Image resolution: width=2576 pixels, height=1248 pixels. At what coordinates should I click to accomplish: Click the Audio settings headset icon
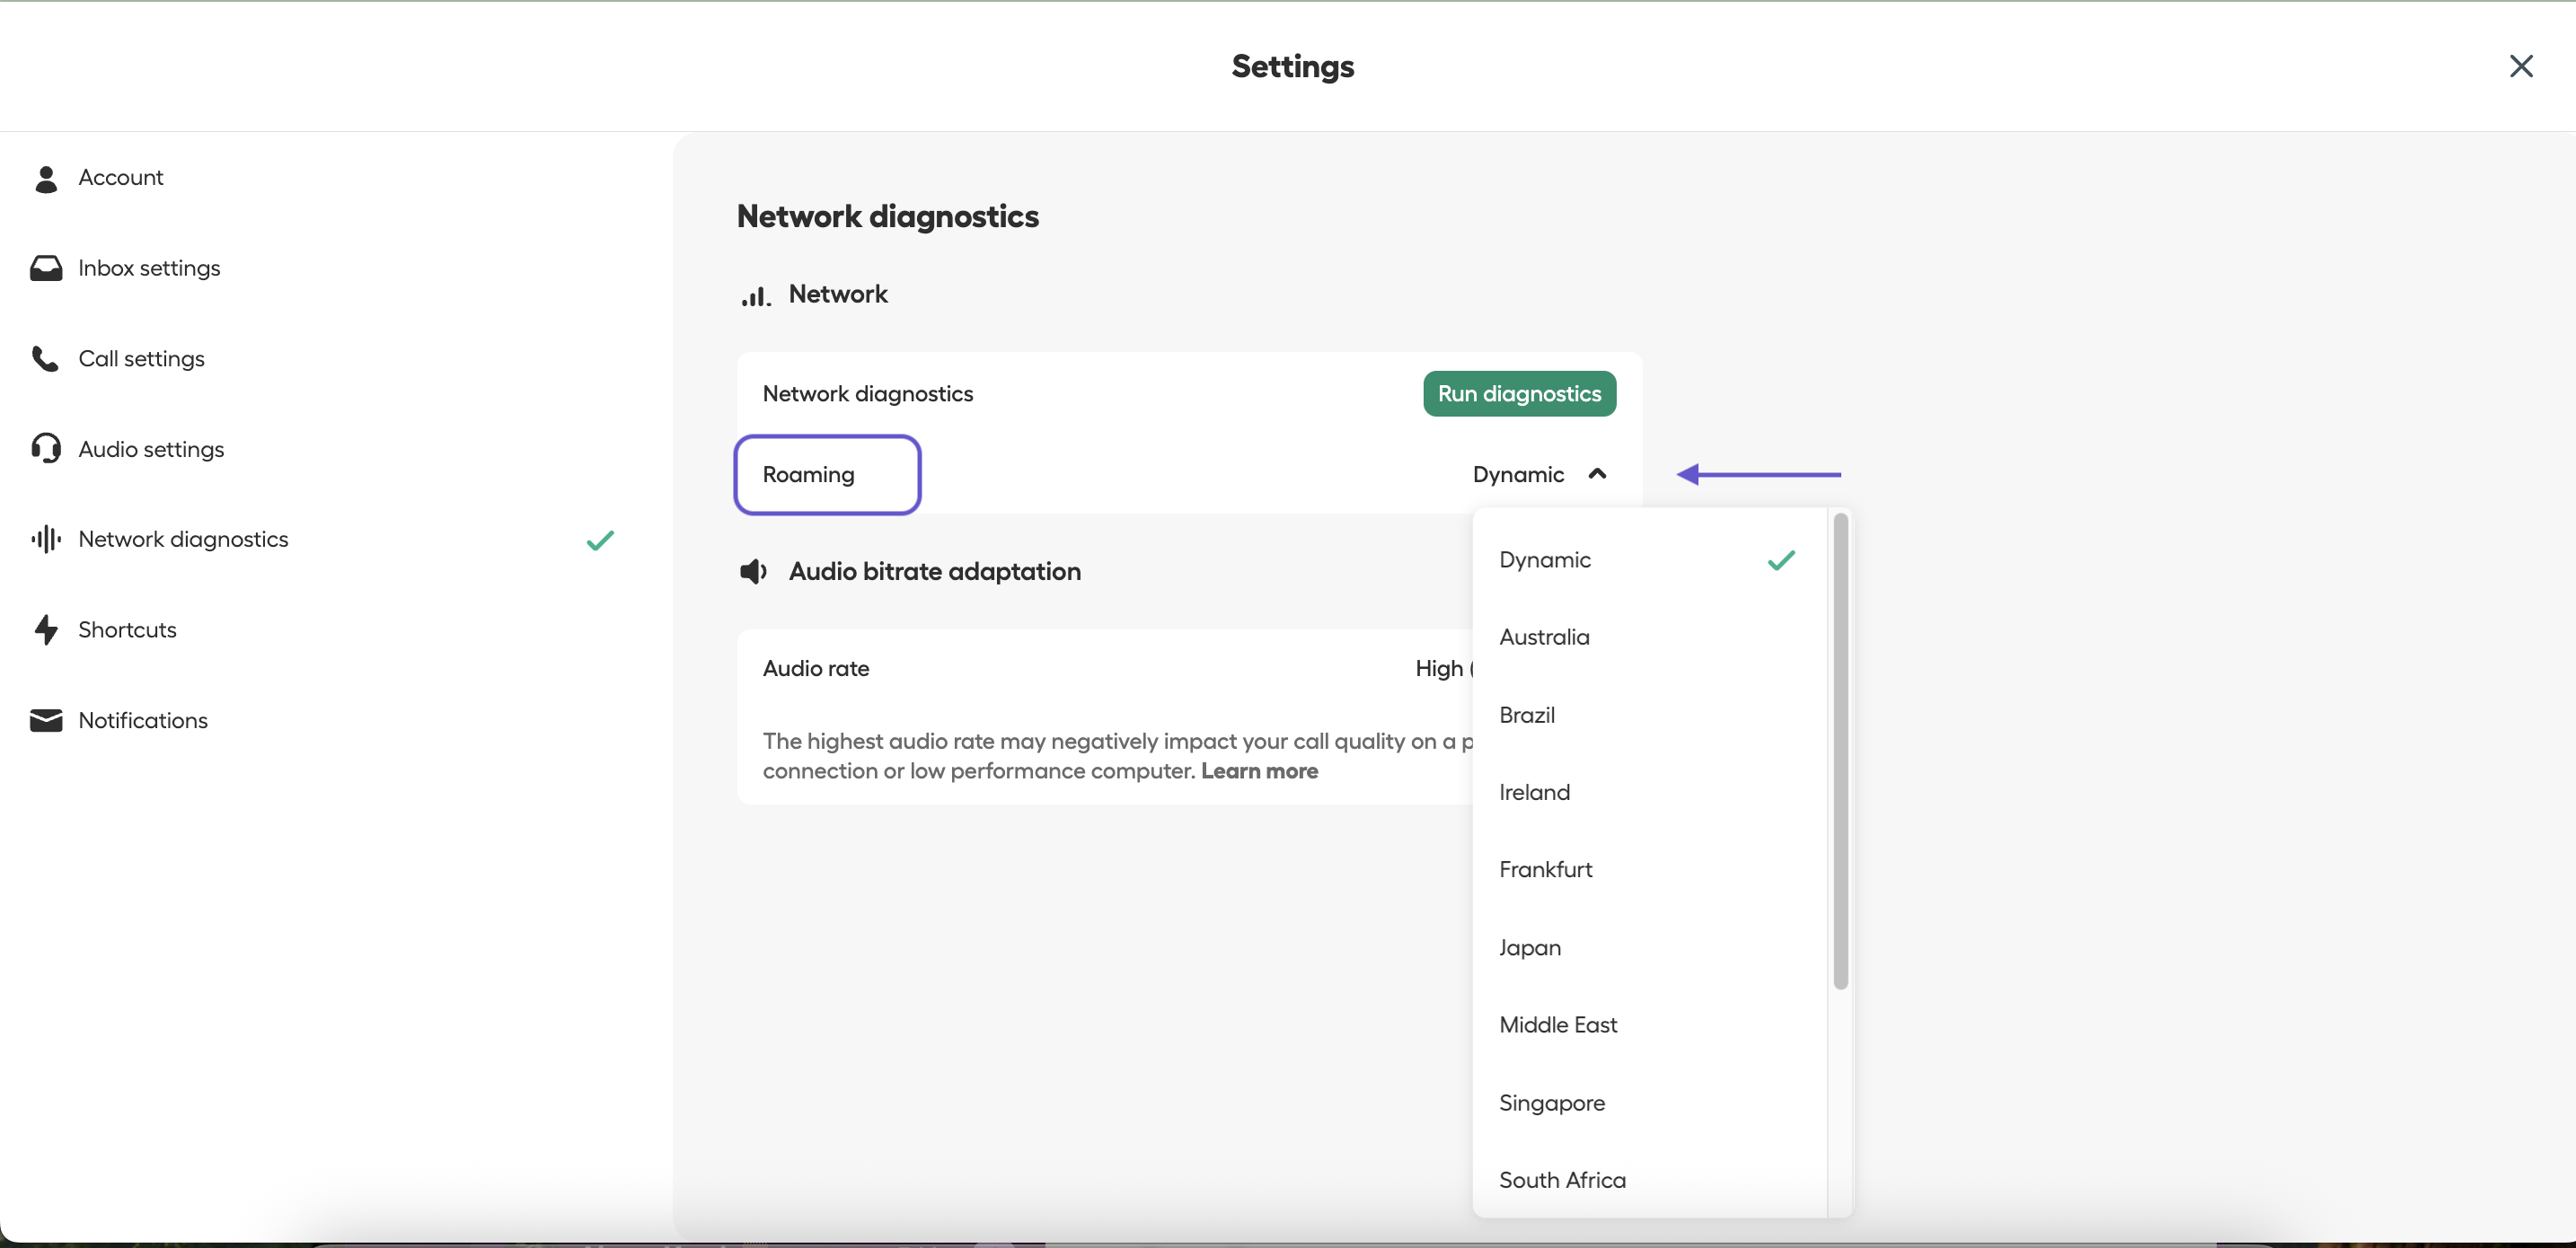click(x=46, y=448)
